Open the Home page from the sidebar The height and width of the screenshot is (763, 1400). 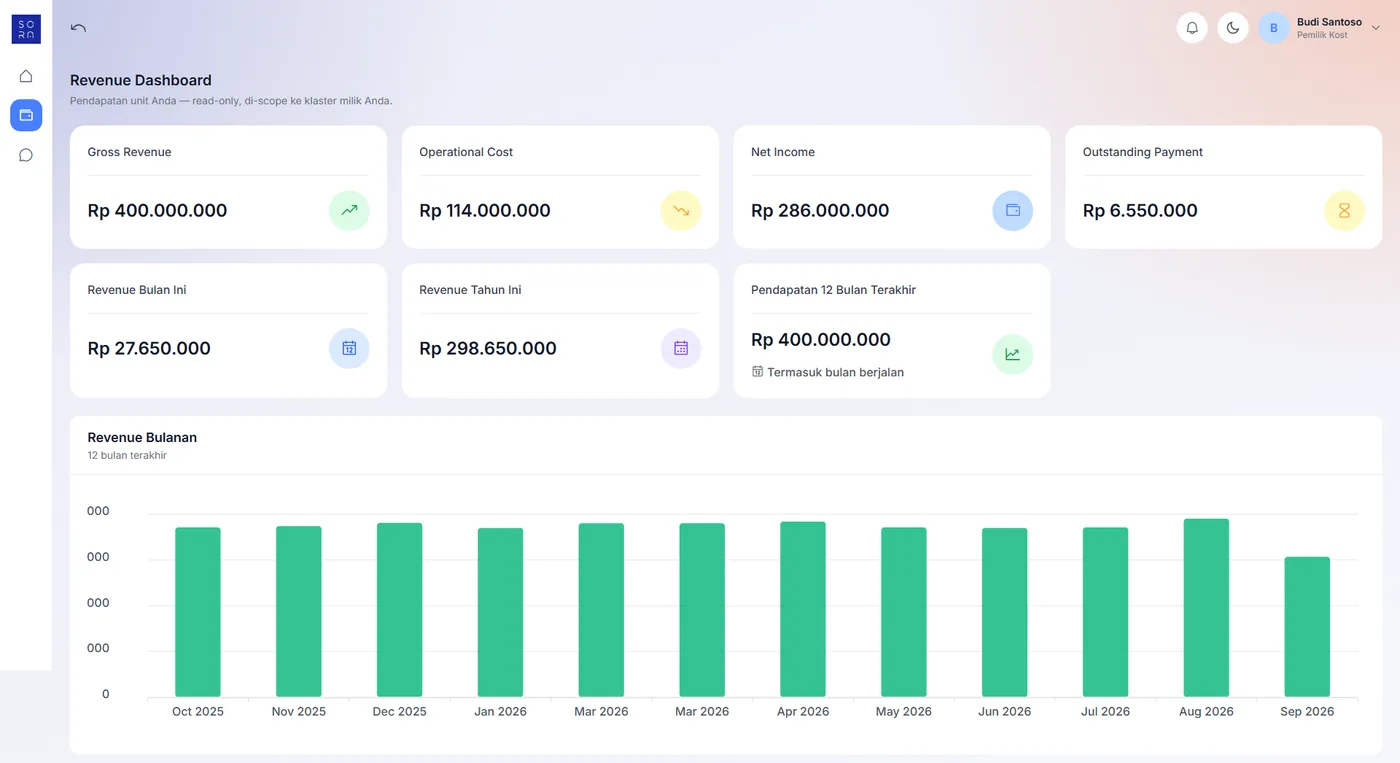(26, 76)
